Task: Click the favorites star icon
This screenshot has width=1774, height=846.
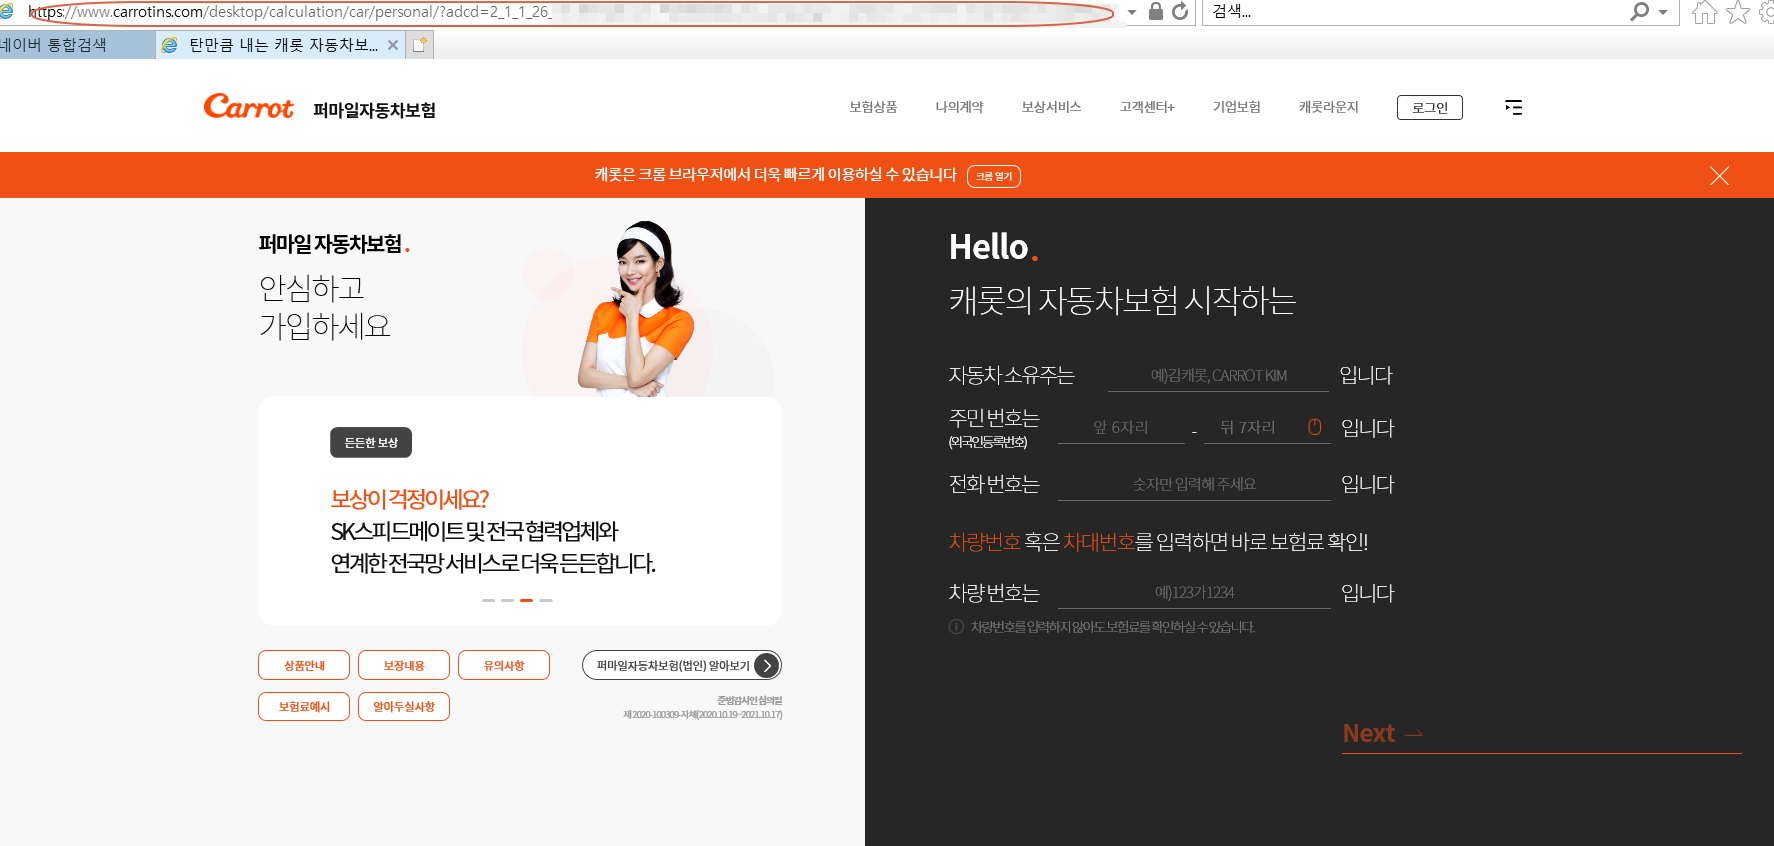Action: point(1739,12)
